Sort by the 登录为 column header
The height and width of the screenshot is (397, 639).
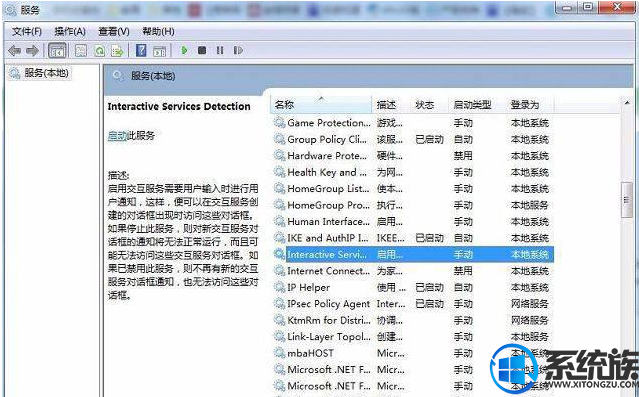pos(530,105)
